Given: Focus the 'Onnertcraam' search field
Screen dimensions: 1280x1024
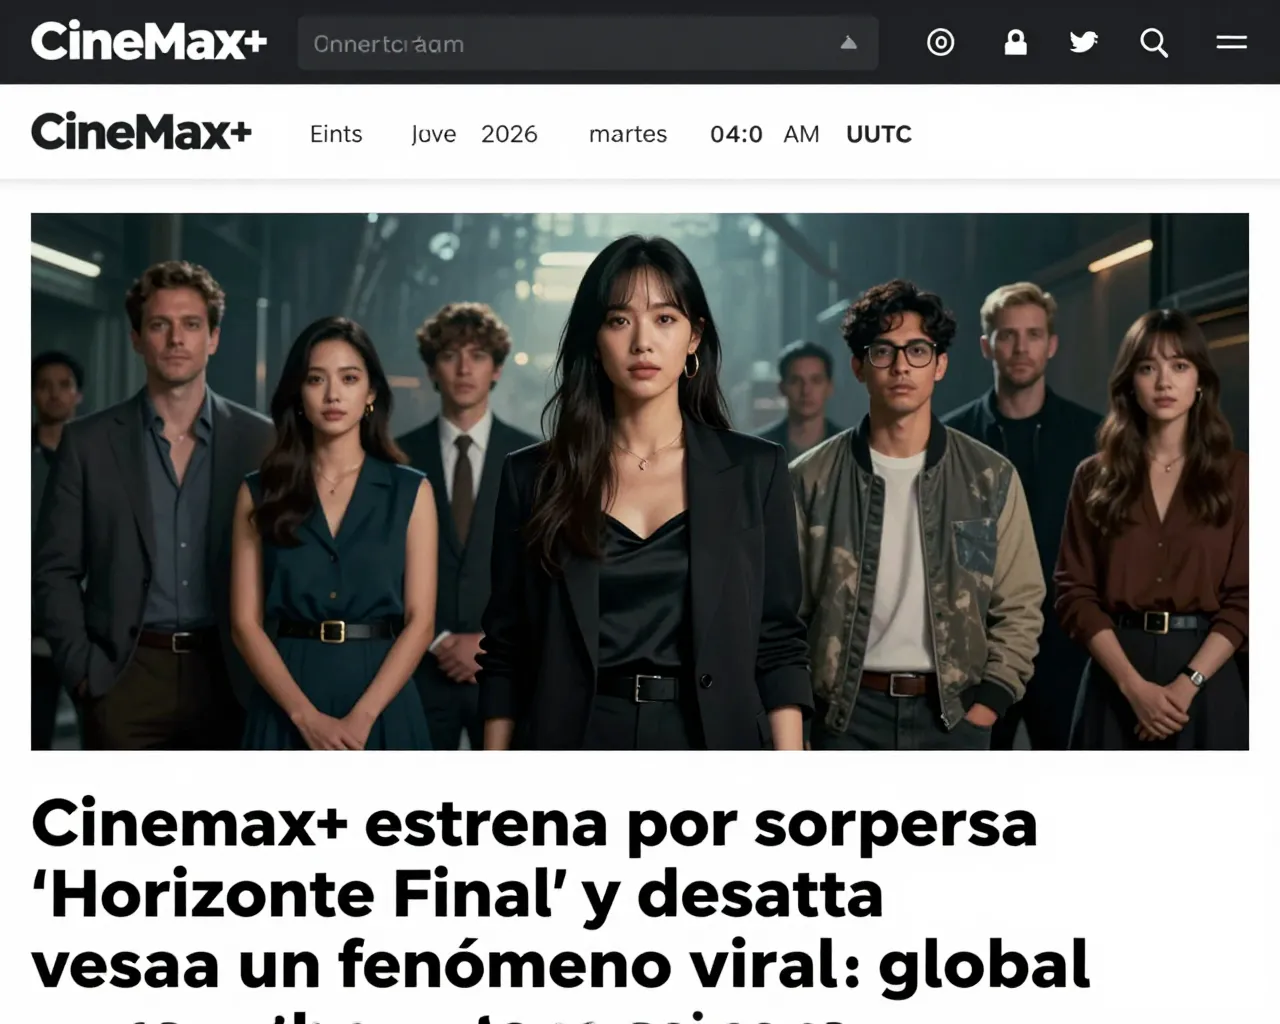Looking at the screenshot, I should tap(588, 43).
